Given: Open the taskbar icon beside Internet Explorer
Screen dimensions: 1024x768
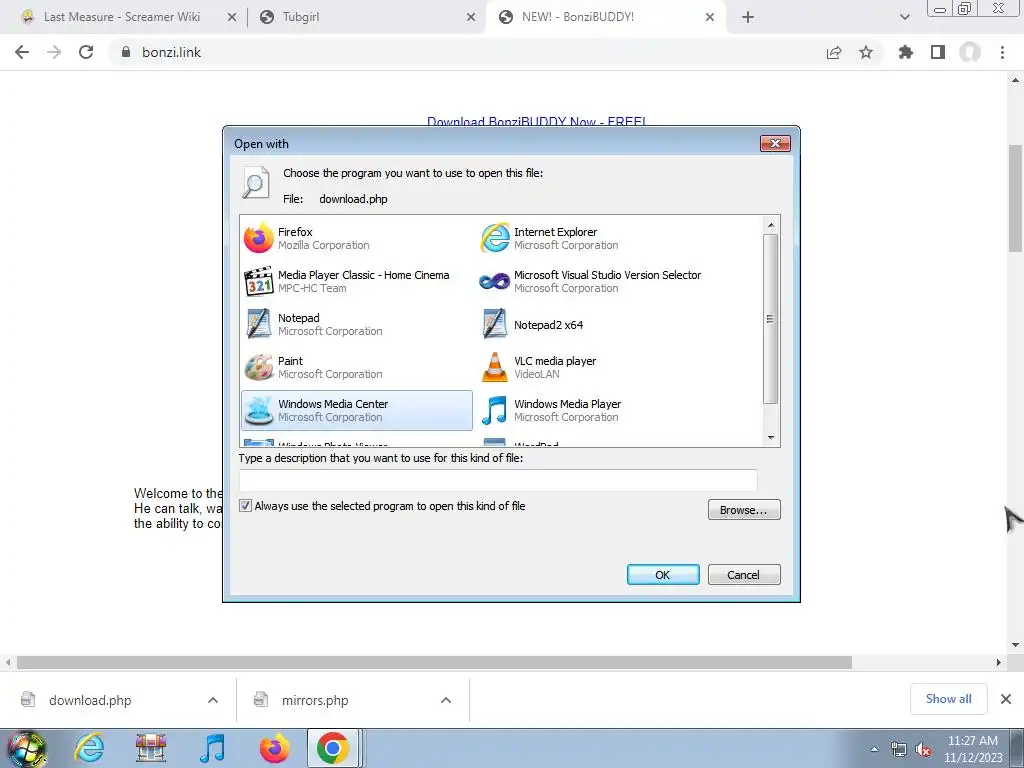Looking at the screenshot, I should coord(151,748).
